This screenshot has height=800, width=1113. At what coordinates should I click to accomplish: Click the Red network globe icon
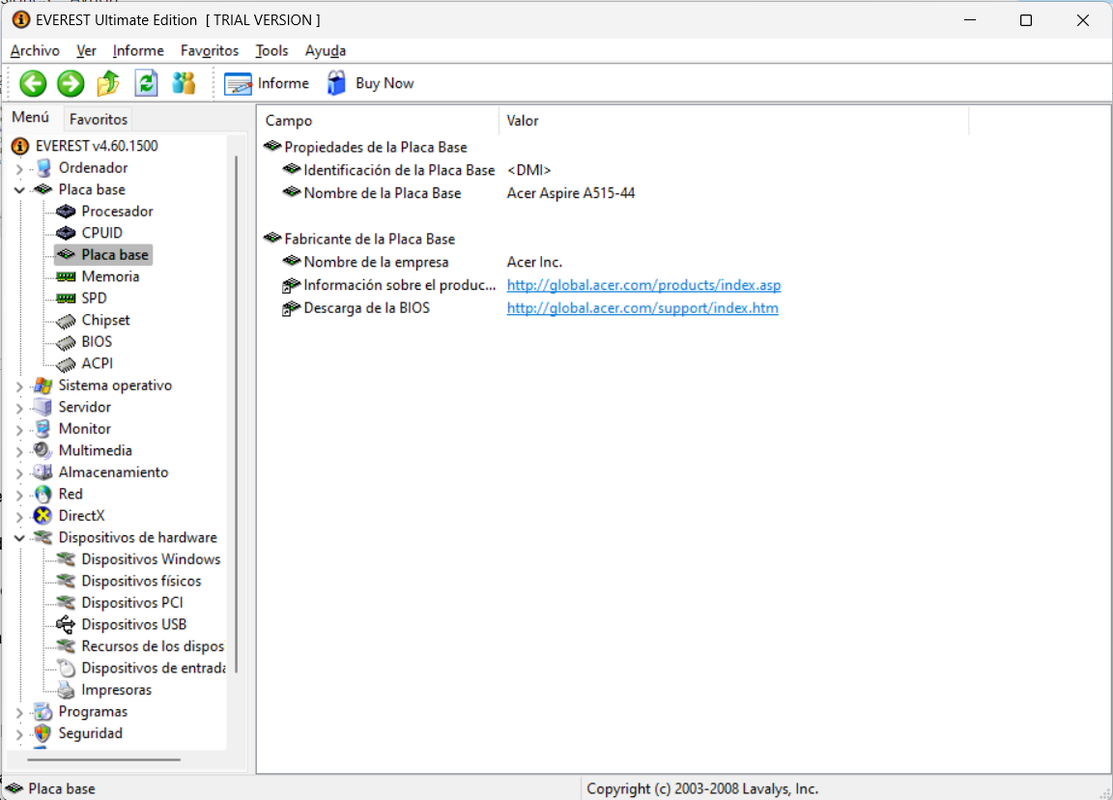click(x=43, y=494)
